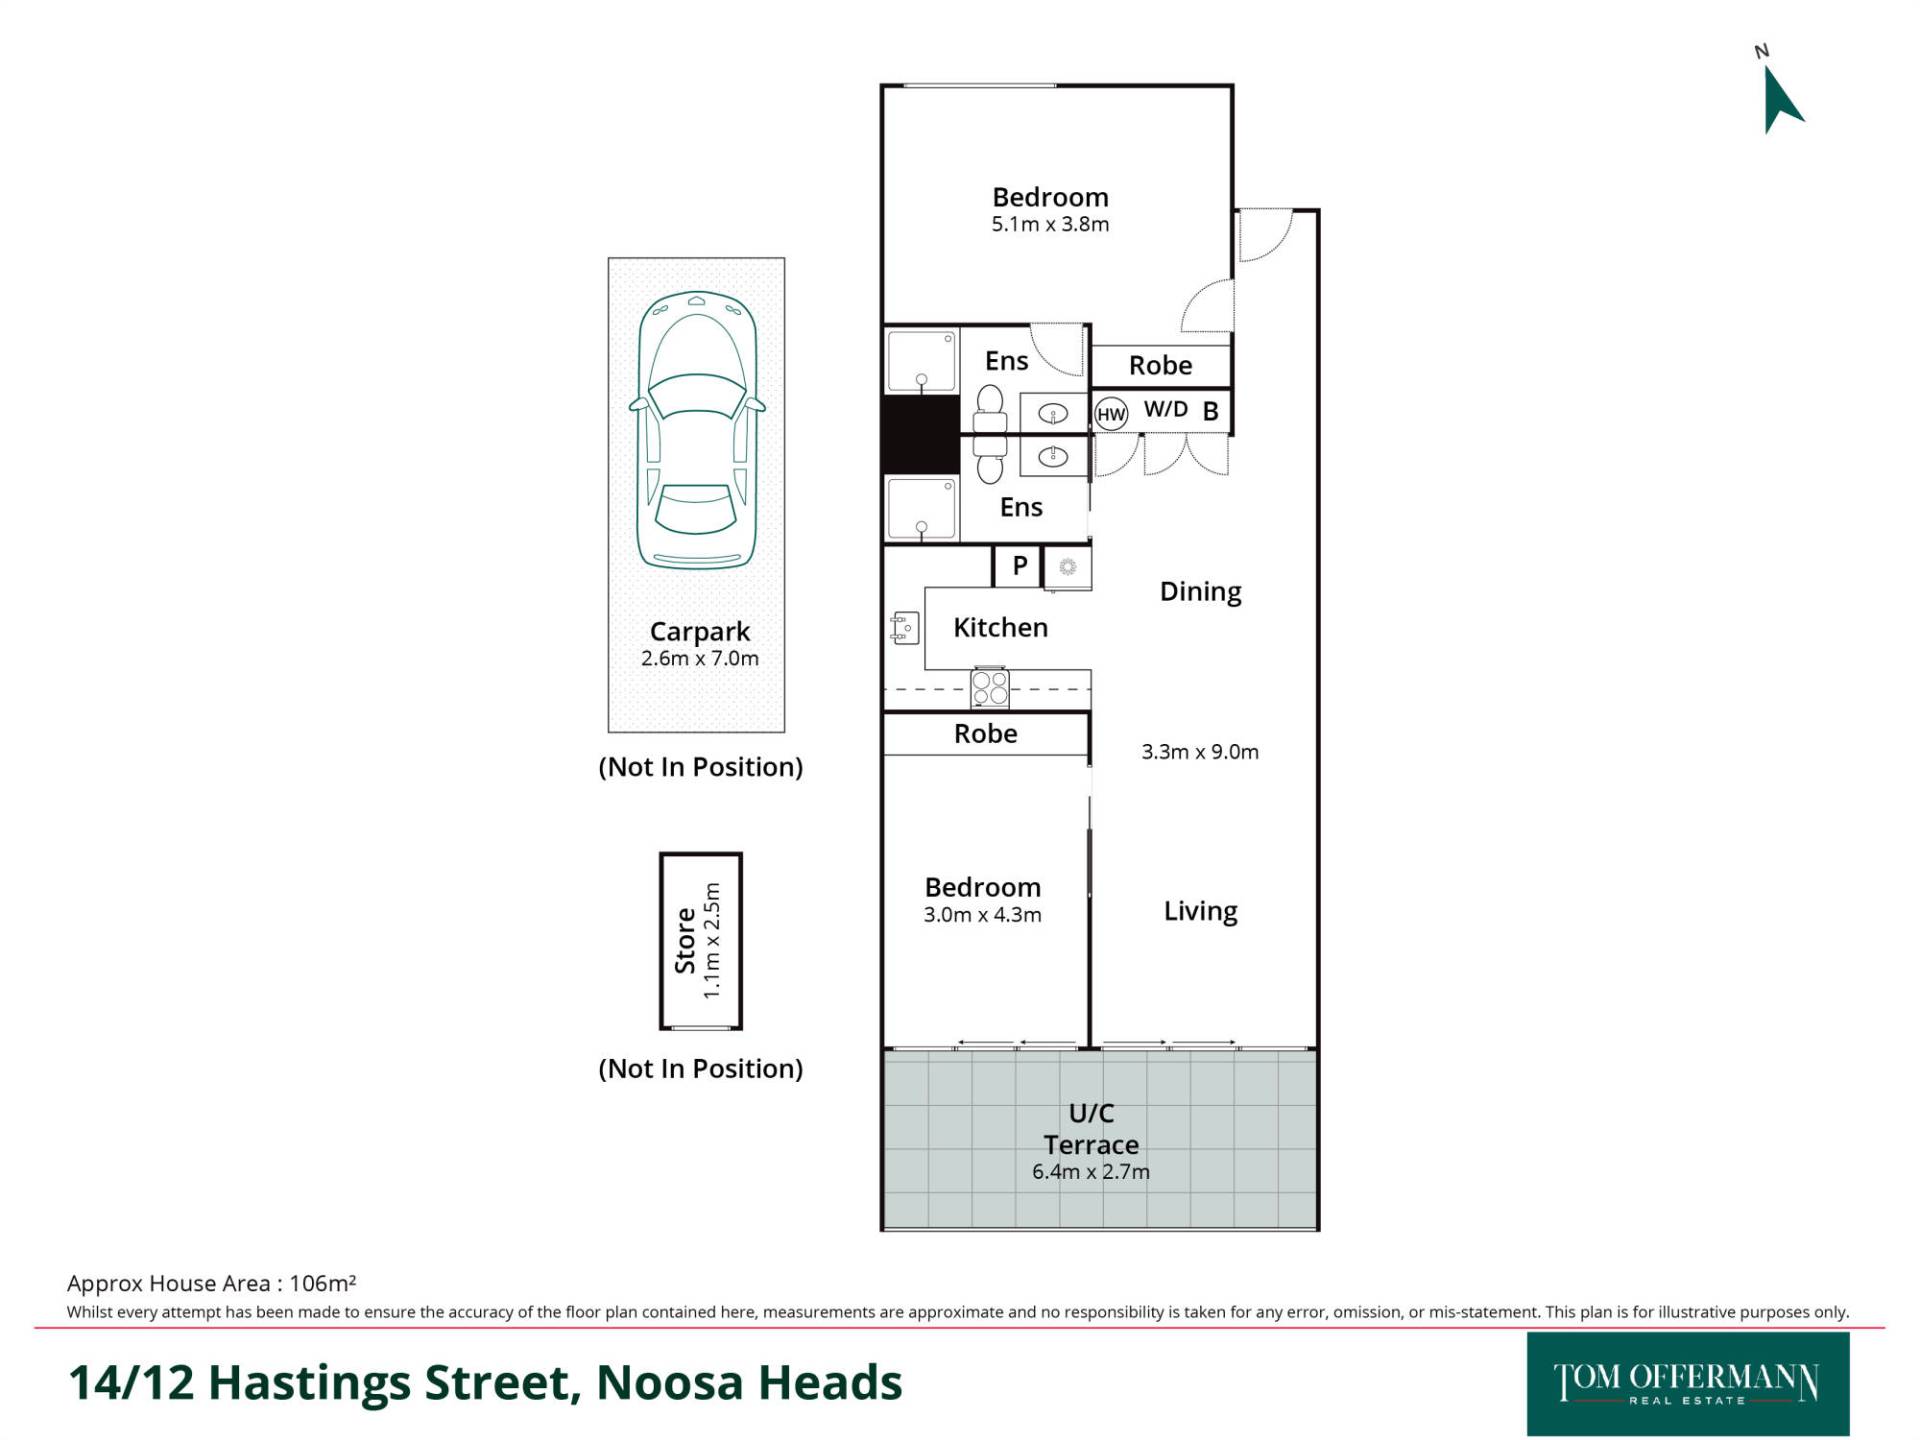Viewport: 1920px width, 1440px height.
Task: Click the upper ensuite shower square
Action: [x=921, y=360]
